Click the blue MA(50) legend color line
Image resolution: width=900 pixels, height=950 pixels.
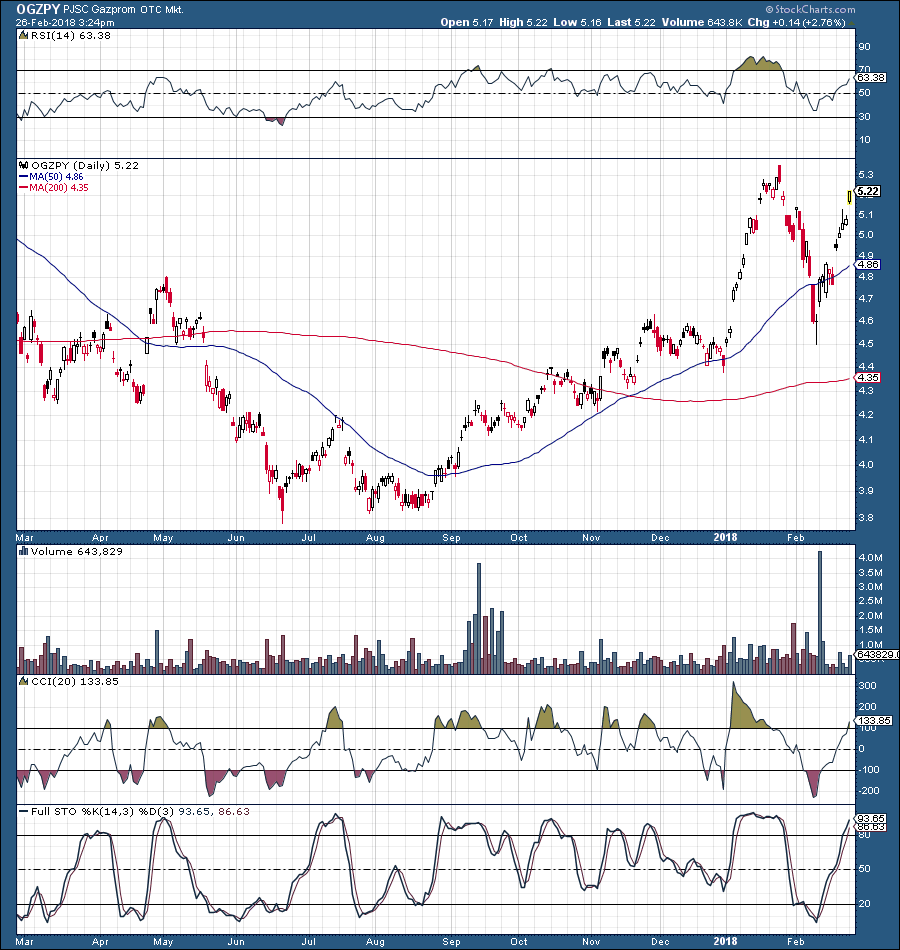24,176
